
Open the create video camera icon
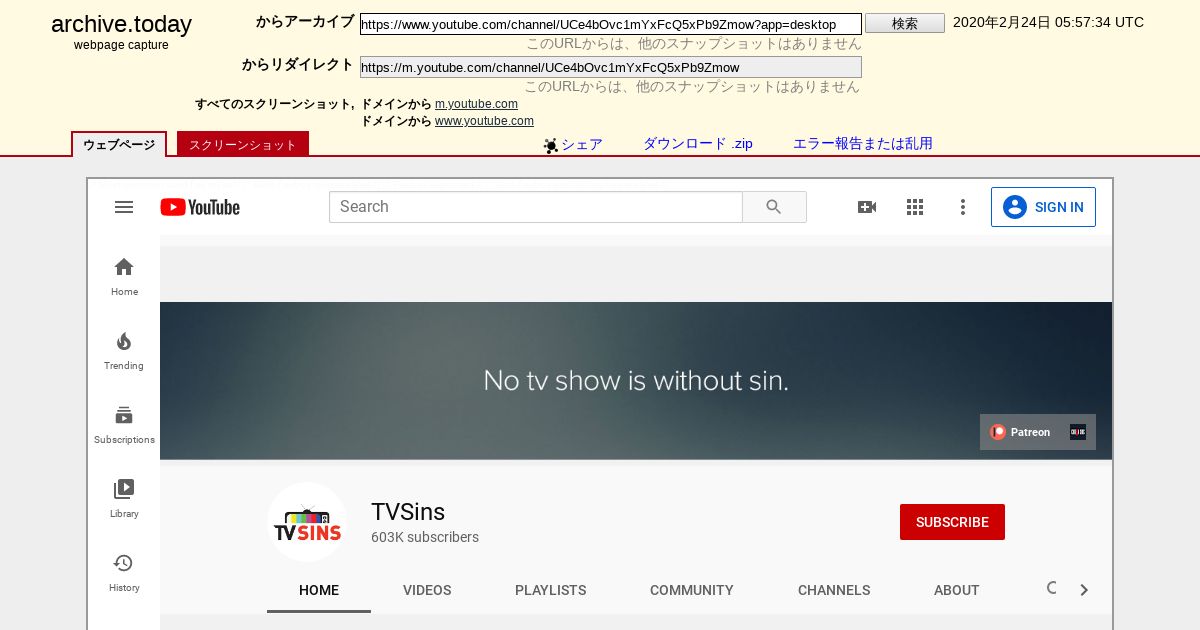(867, 207)
